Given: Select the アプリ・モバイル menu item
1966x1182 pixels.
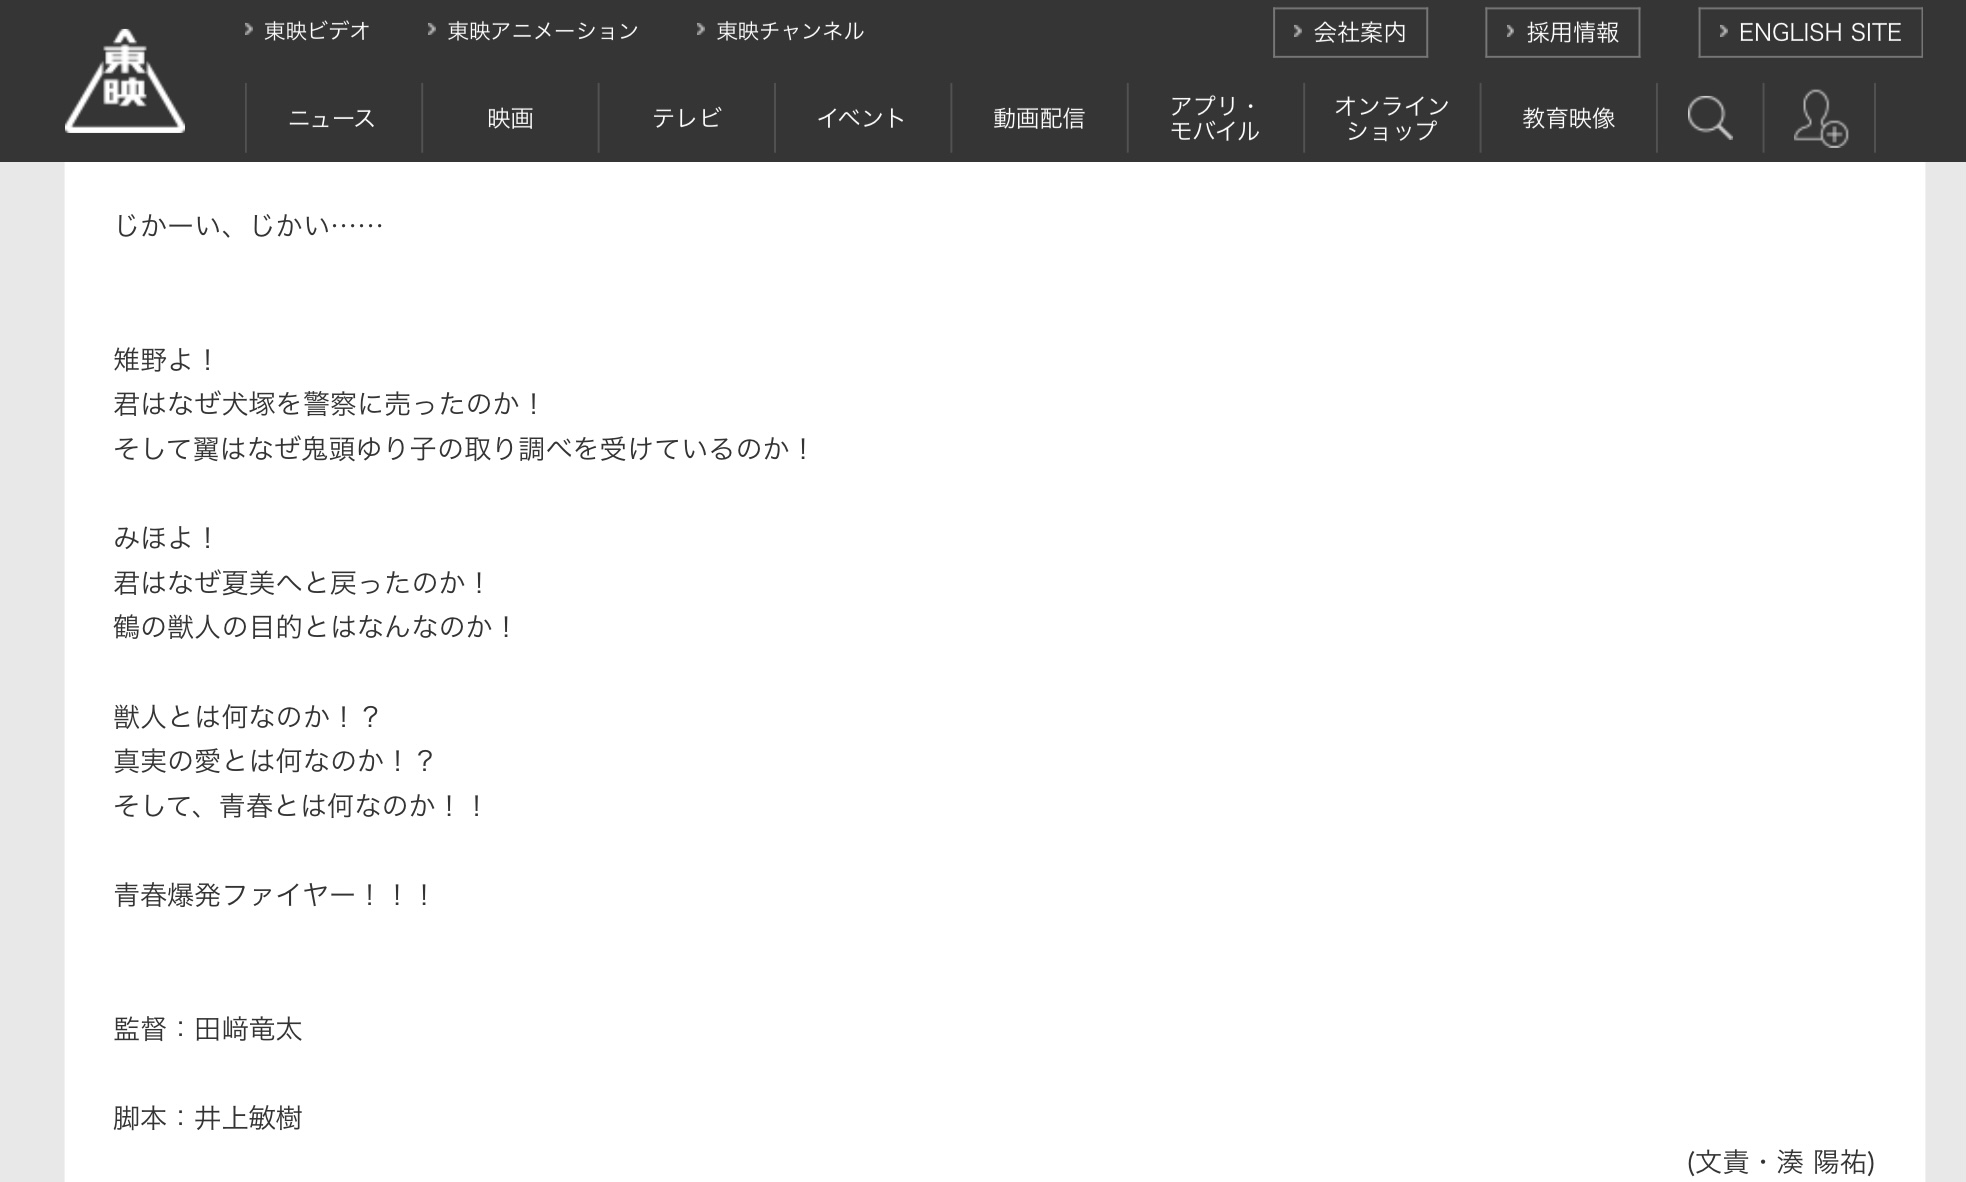Looking at the screenshot, I should (1215, 118).
